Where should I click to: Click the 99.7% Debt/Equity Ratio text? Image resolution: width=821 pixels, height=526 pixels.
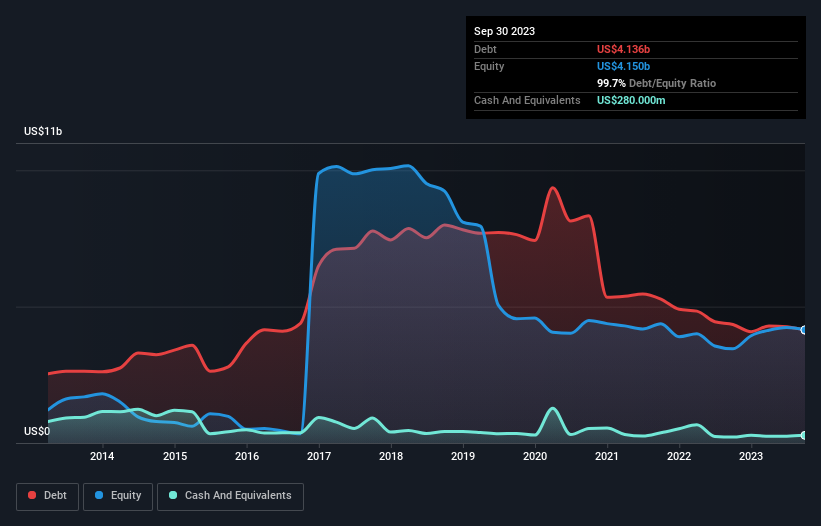pyautogui.click(x=656, y=83)
